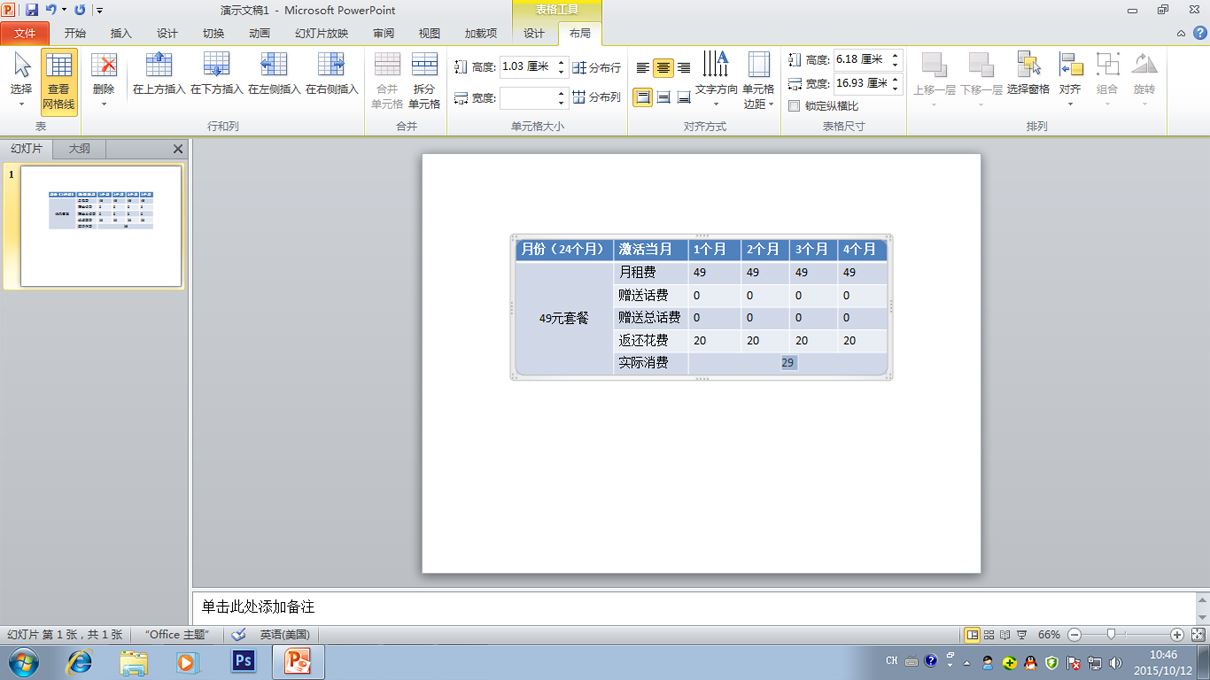Fit slide to current window
Viewport: 1210px width, 680px height.
click(1198, 635)
